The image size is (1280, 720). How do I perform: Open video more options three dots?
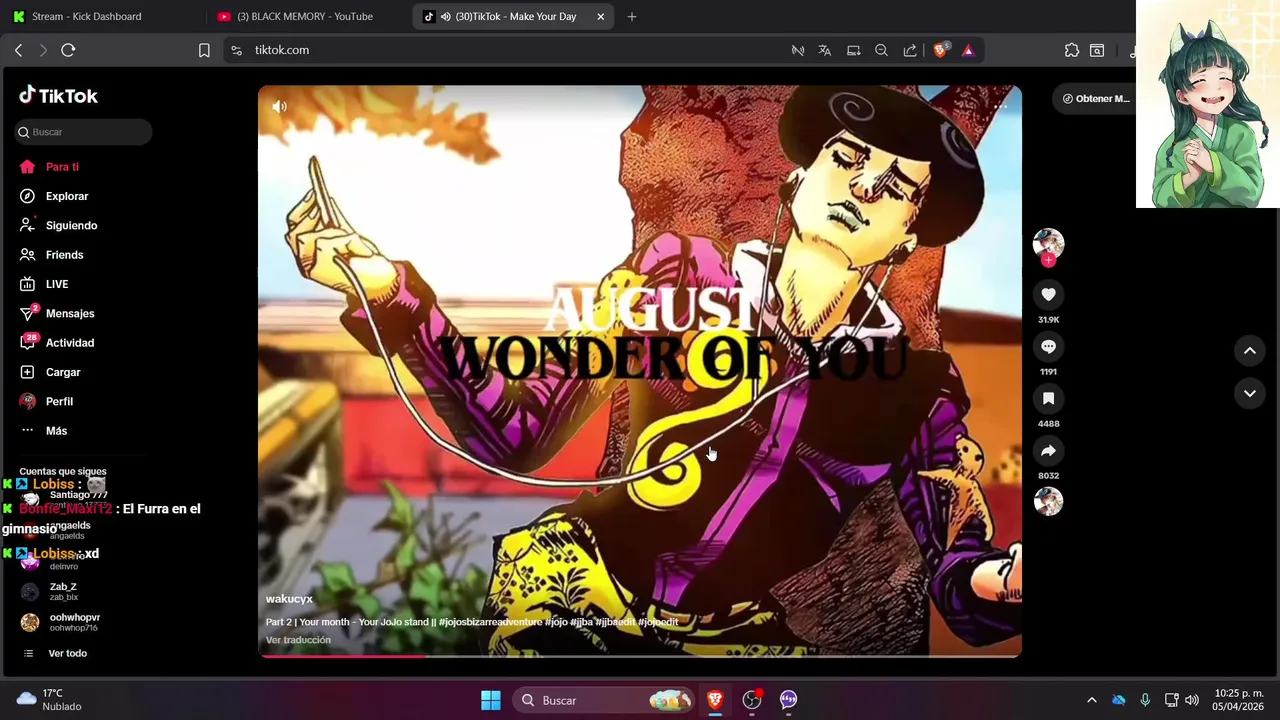pyautogui.click(x=1000, y=106)
